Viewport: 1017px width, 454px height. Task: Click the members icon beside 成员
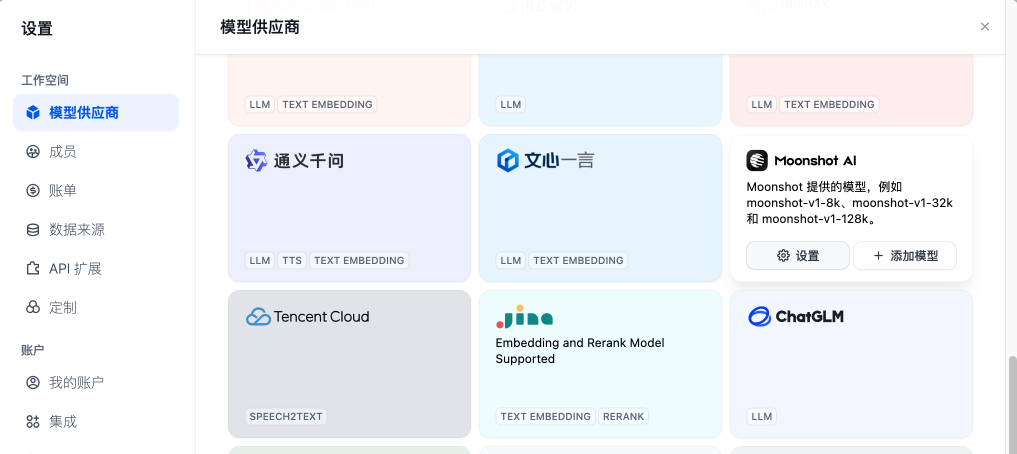tap(33, 152)
